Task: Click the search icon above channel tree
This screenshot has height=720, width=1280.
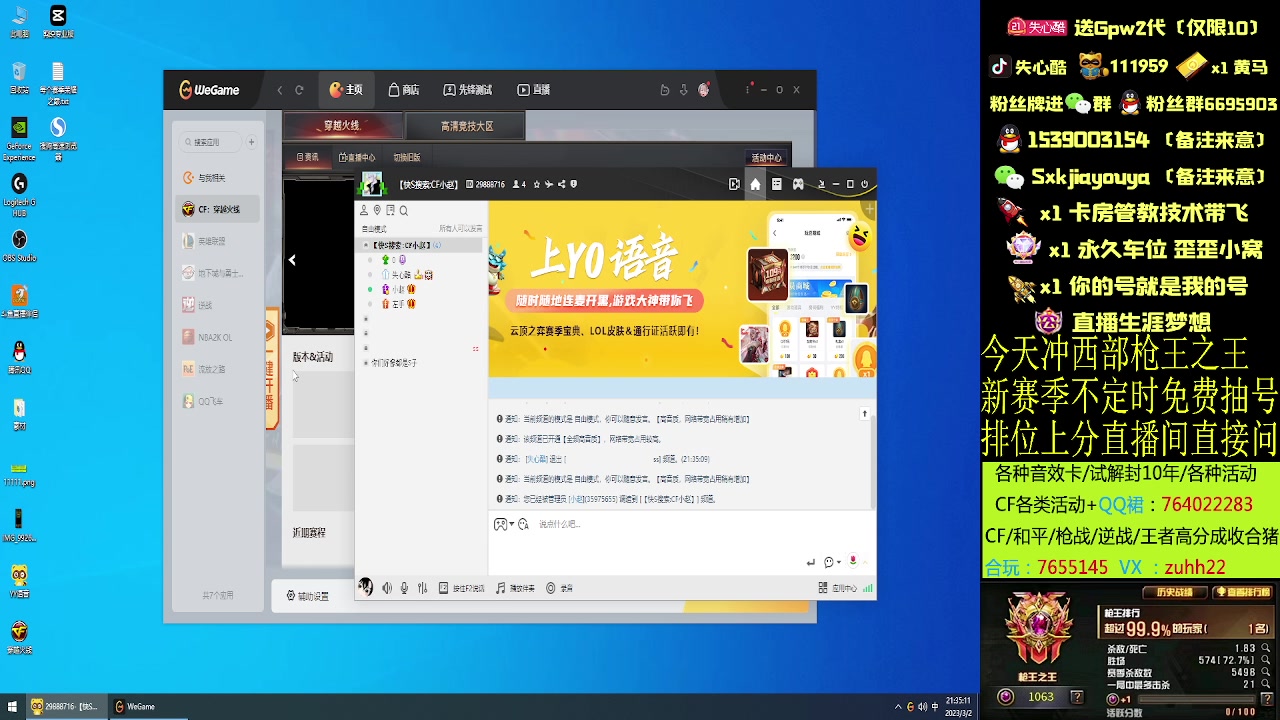Action: click(x=404, y=210)
